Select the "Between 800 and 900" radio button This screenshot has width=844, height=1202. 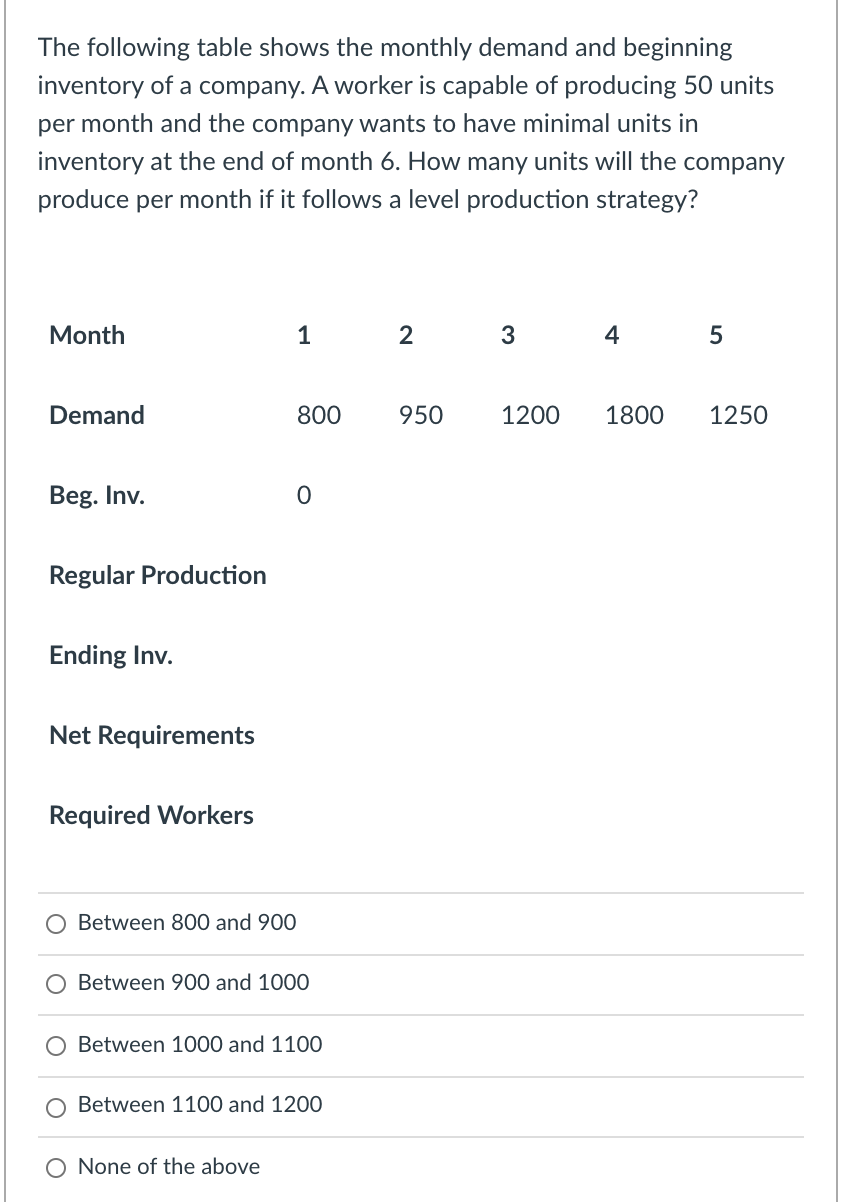(56, 924)
